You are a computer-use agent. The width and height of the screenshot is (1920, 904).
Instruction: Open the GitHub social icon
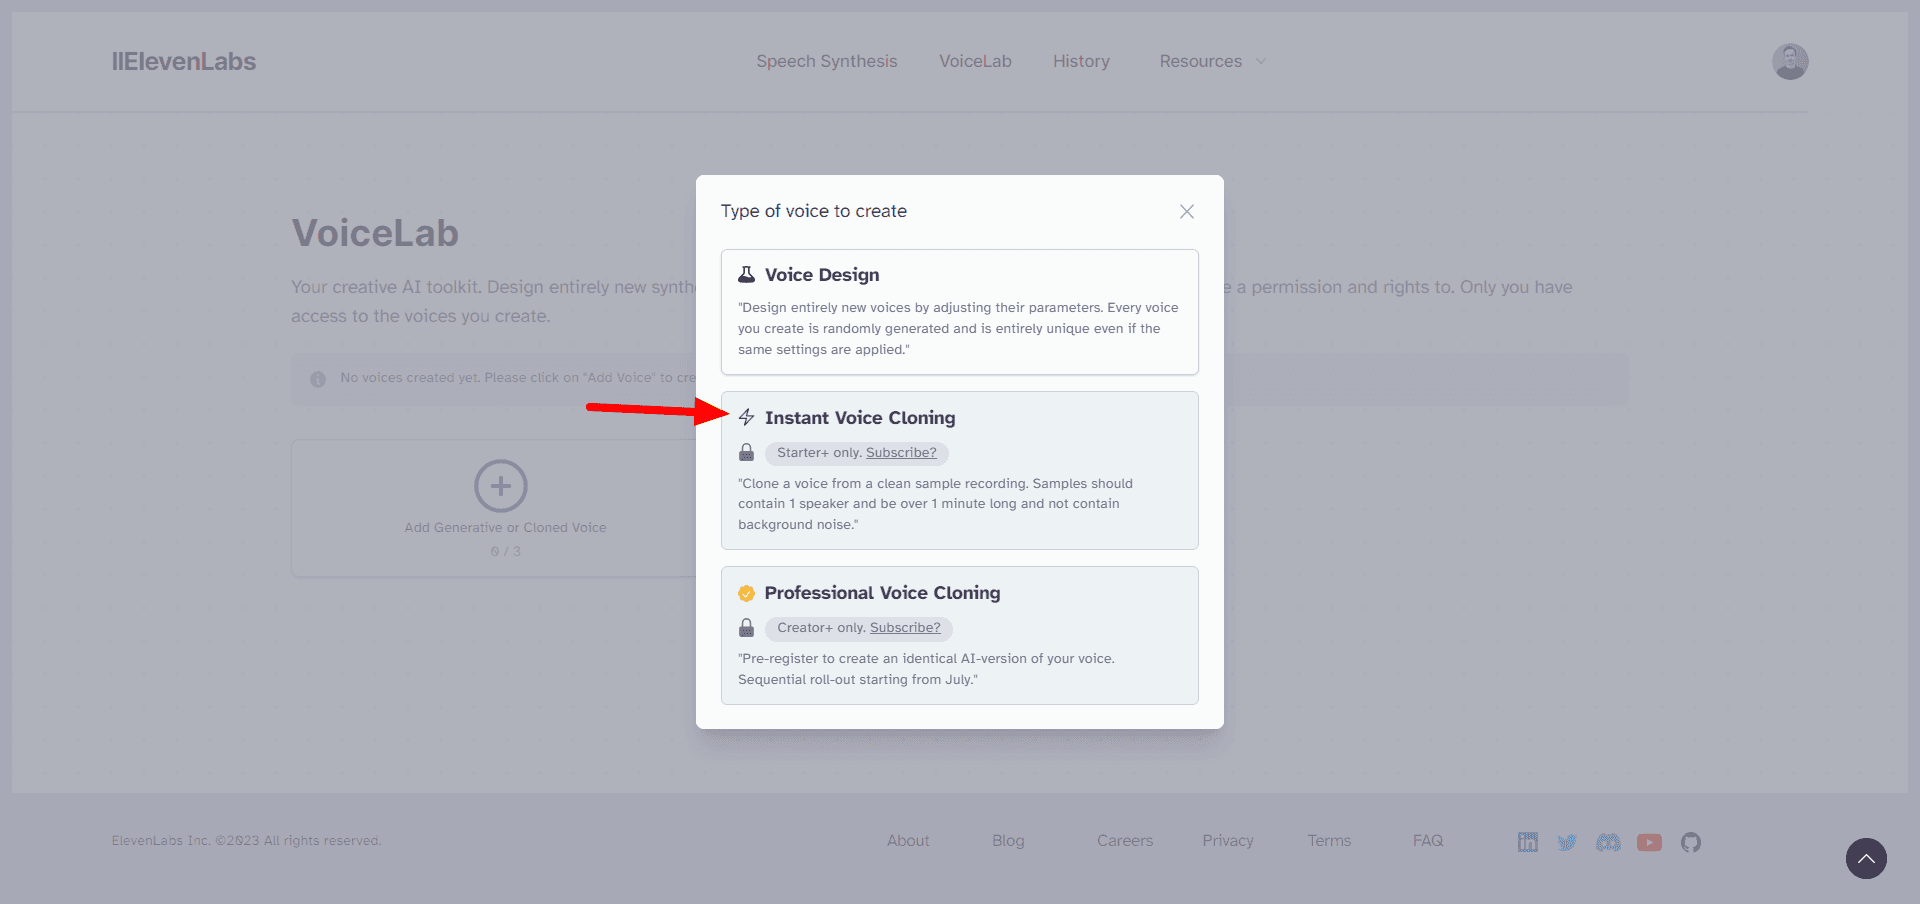tap(1691, 842)
